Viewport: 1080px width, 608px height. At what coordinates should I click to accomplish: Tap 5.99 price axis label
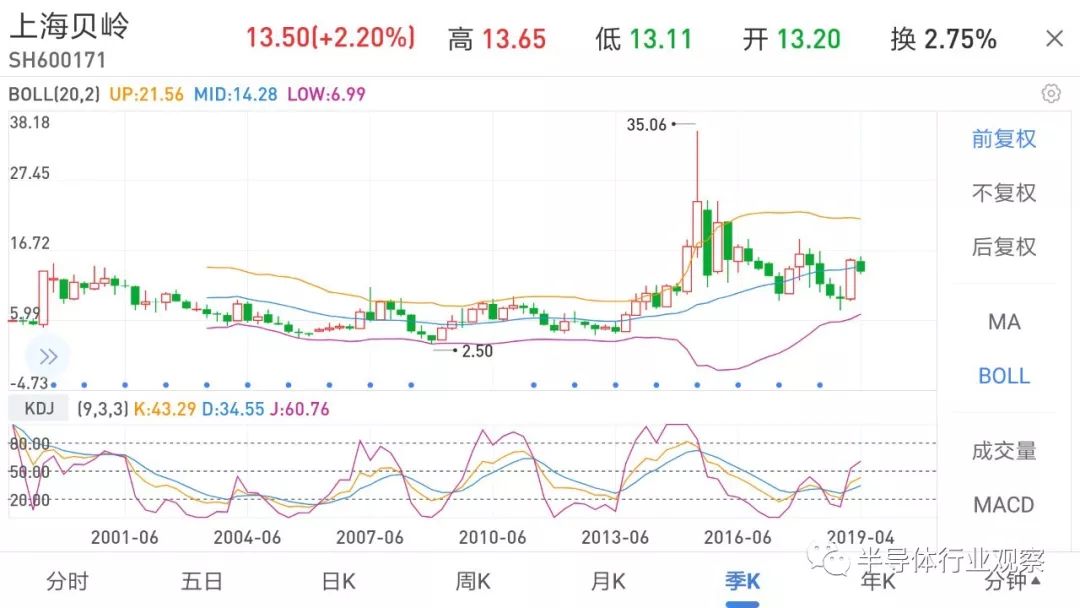click(x=25, y=313)
